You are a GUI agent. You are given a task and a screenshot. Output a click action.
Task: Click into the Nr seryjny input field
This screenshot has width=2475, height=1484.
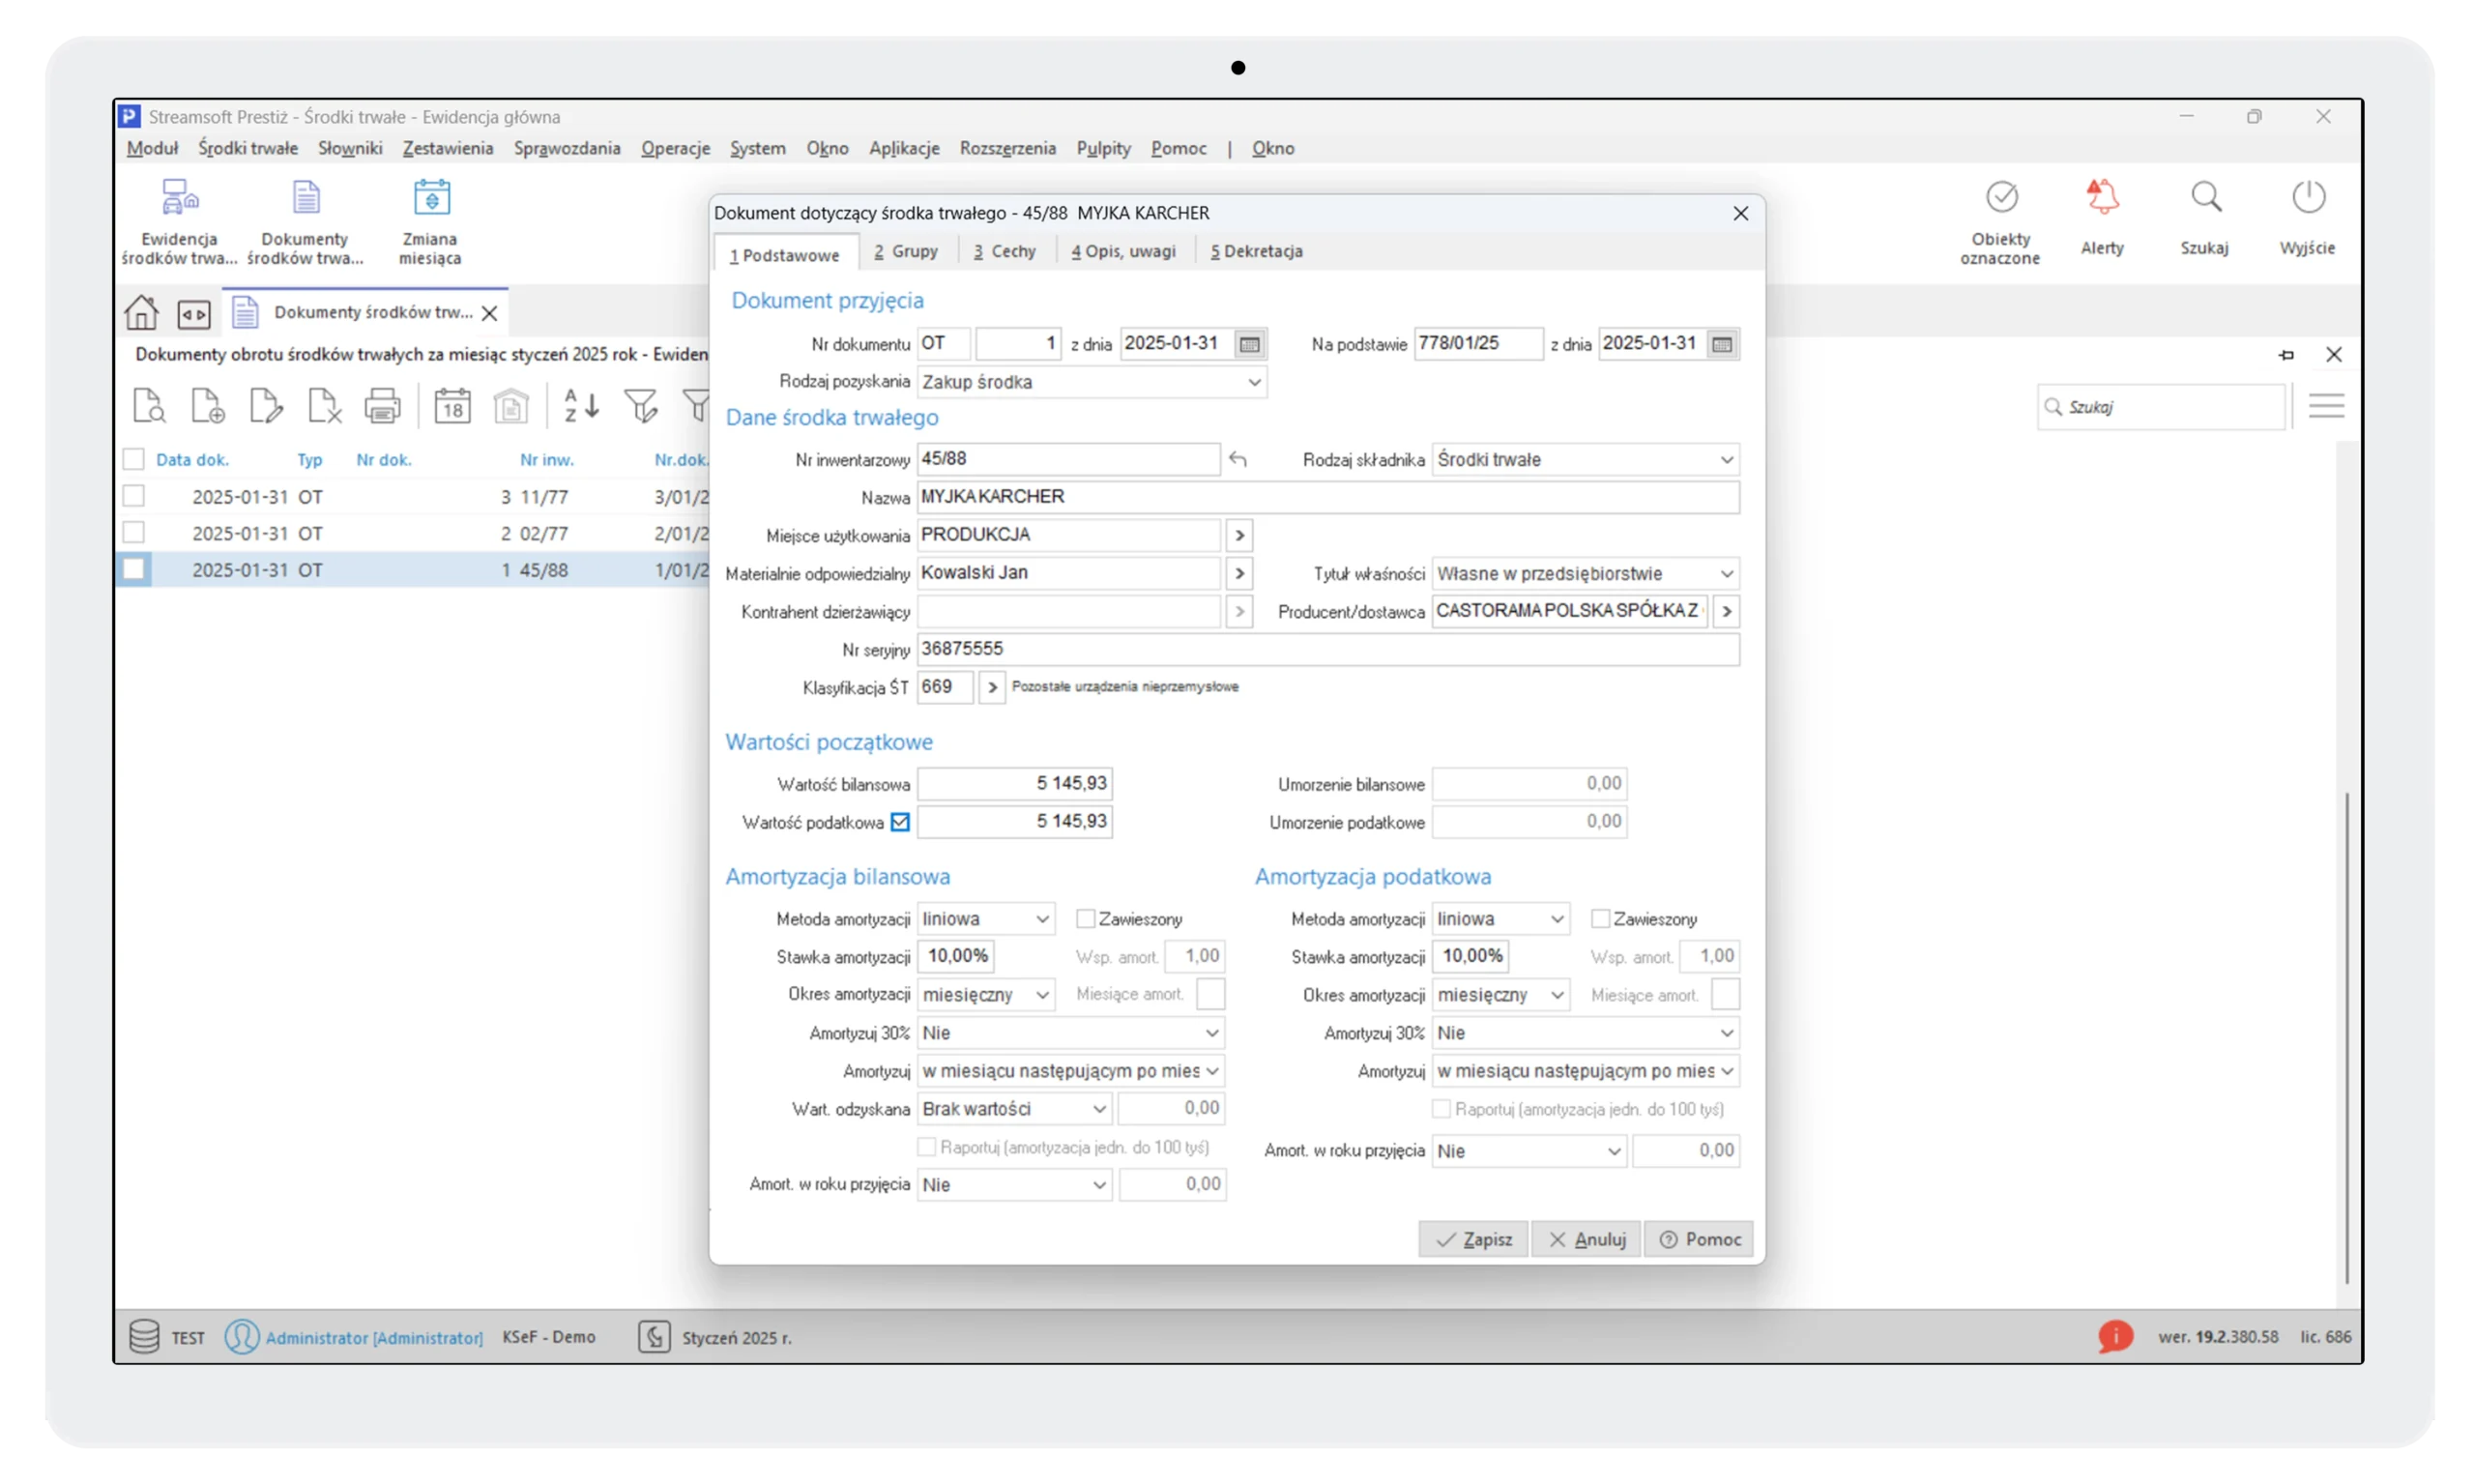pyautogui.click(x=1326, y=649)
